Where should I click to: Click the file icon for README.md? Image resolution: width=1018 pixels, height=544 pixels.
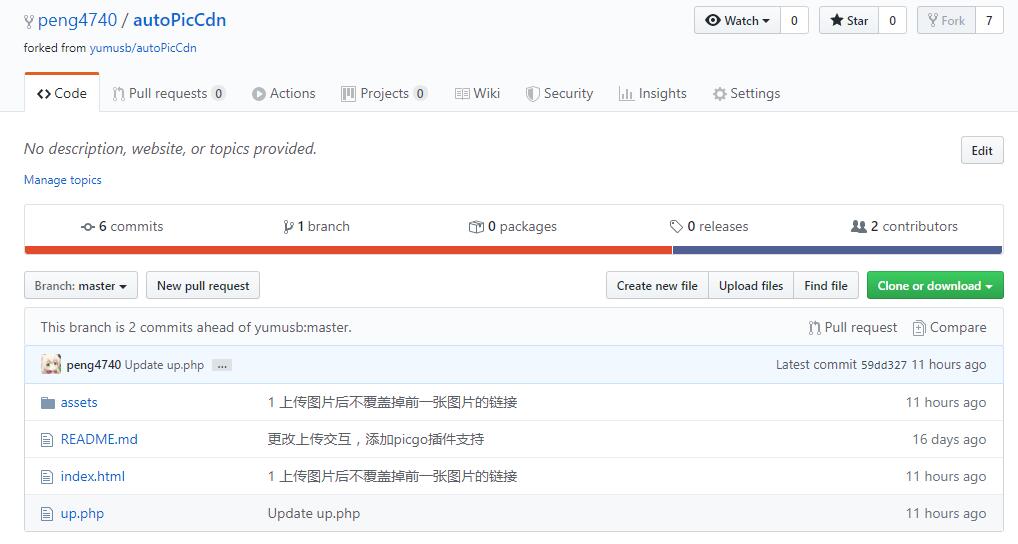(x=47, y=440)
